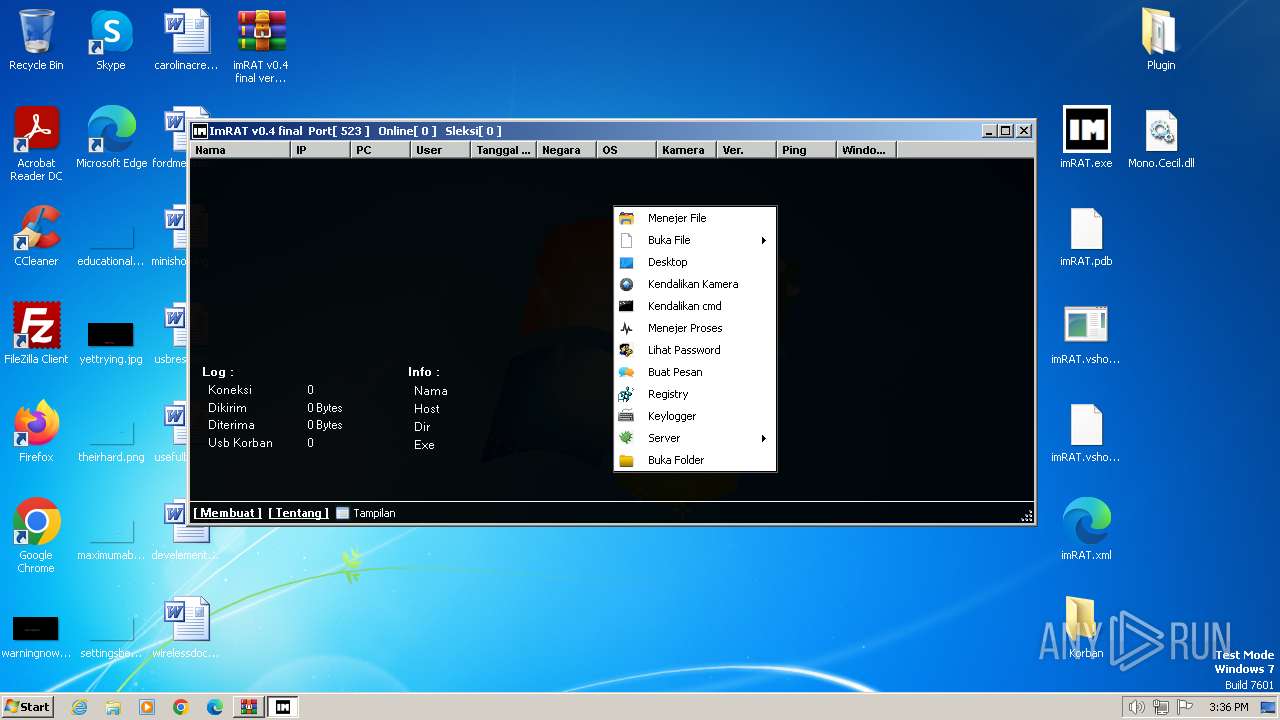The height and width of the screenshot is (720, 1280).
Task: Click the blue Desktop icon in the context menu
Action: click(x=627, y=262)
